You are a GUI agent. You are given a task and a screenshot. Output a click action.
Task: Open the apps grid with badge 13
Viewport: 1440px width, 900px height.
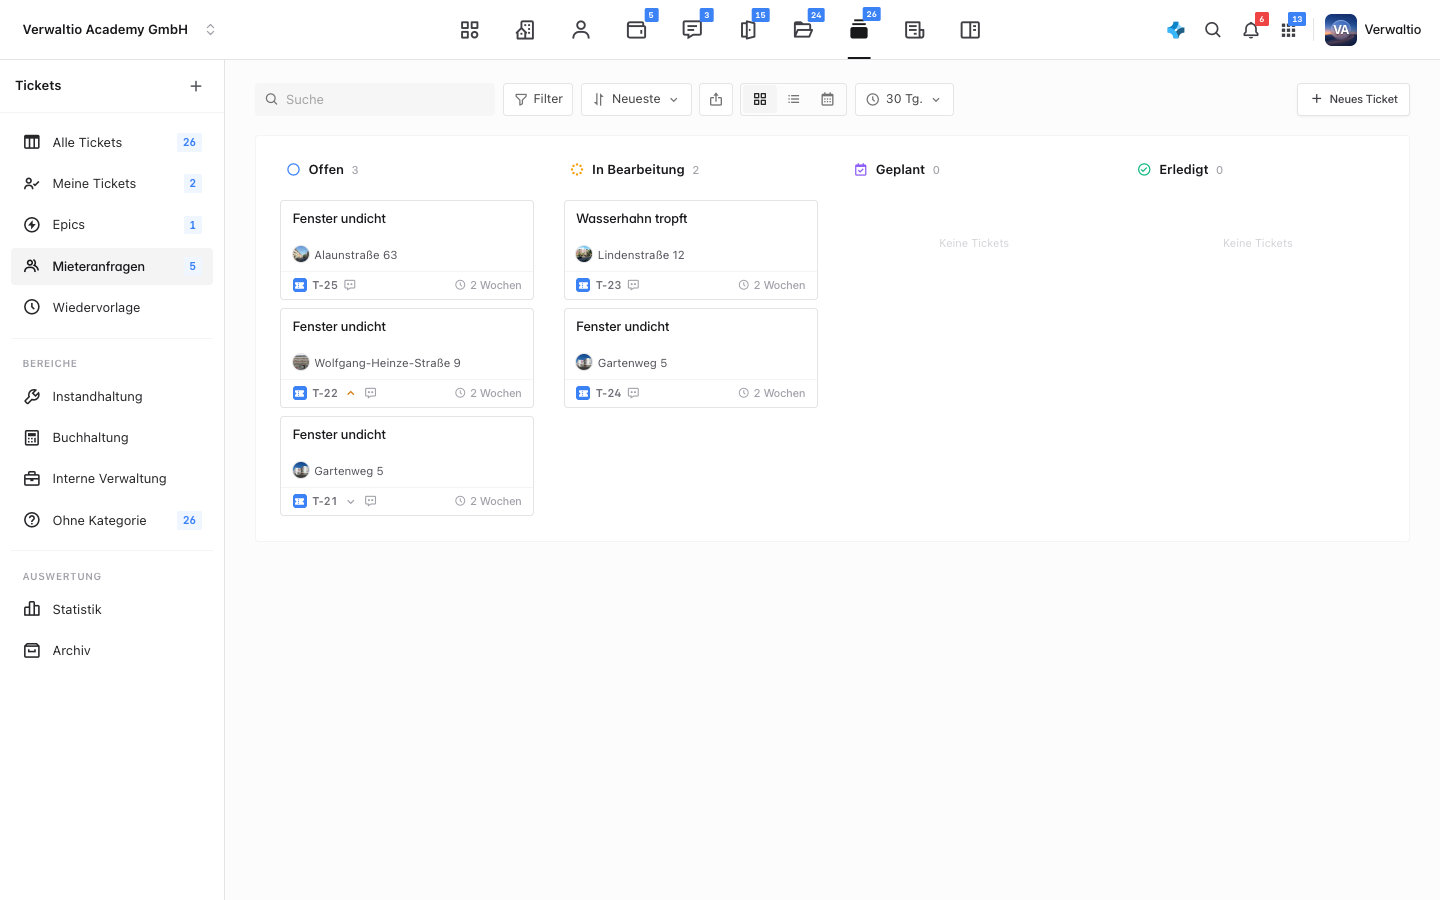coord(1289,30)
